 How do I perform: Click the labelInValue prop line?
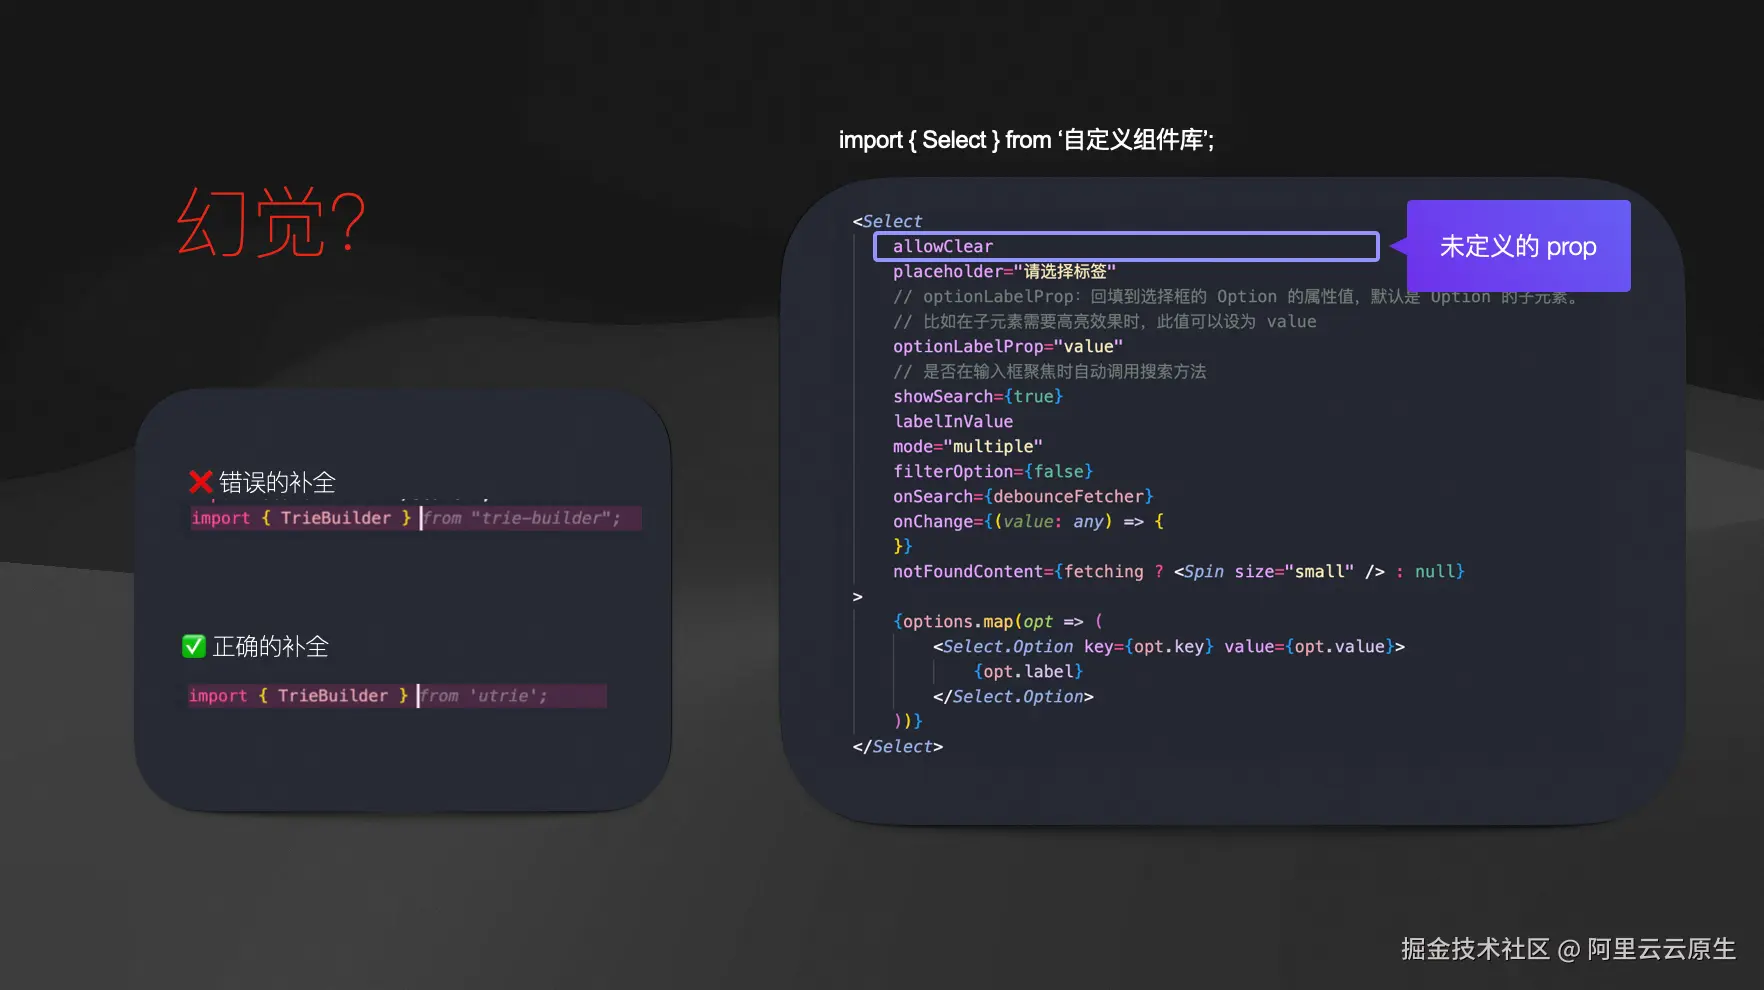click(x=953, y=421)
